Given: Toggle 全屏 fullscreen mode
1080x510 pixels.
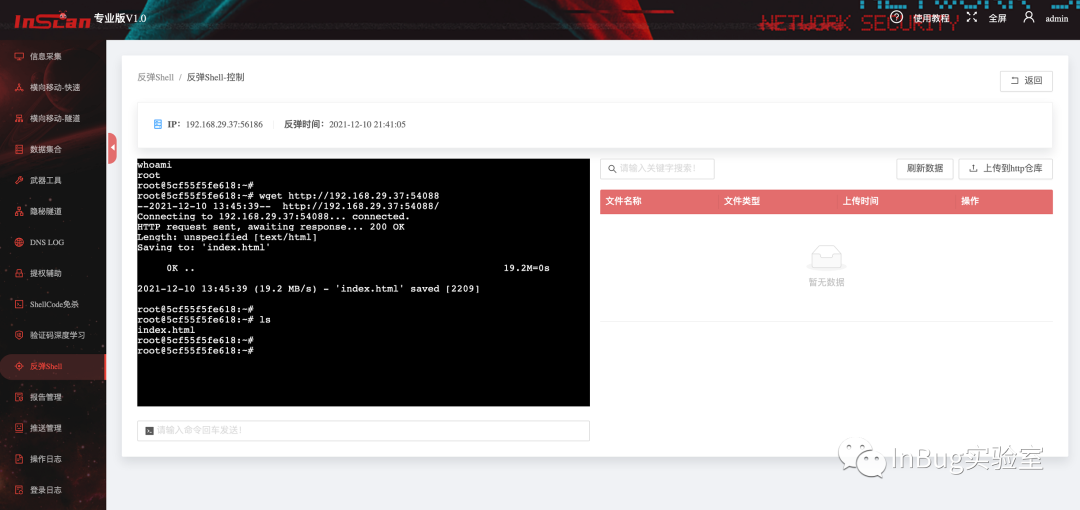Looking at the screenshot, I should tap(989, 18).
